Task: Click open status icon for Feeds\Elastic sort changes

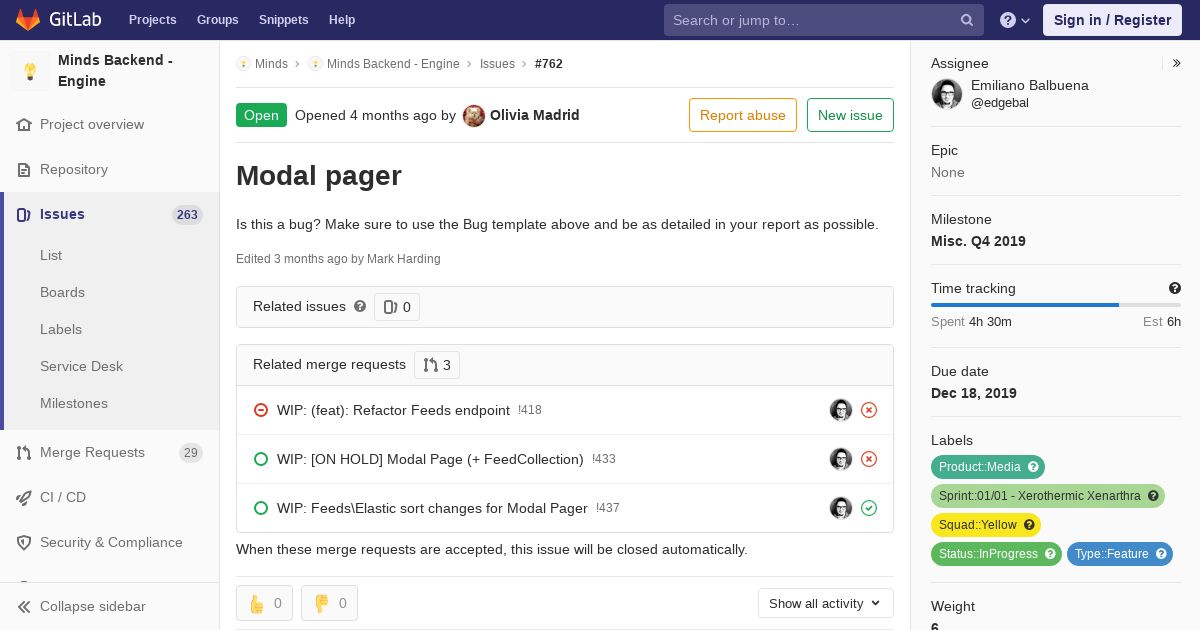Action: tap(261, 508)
